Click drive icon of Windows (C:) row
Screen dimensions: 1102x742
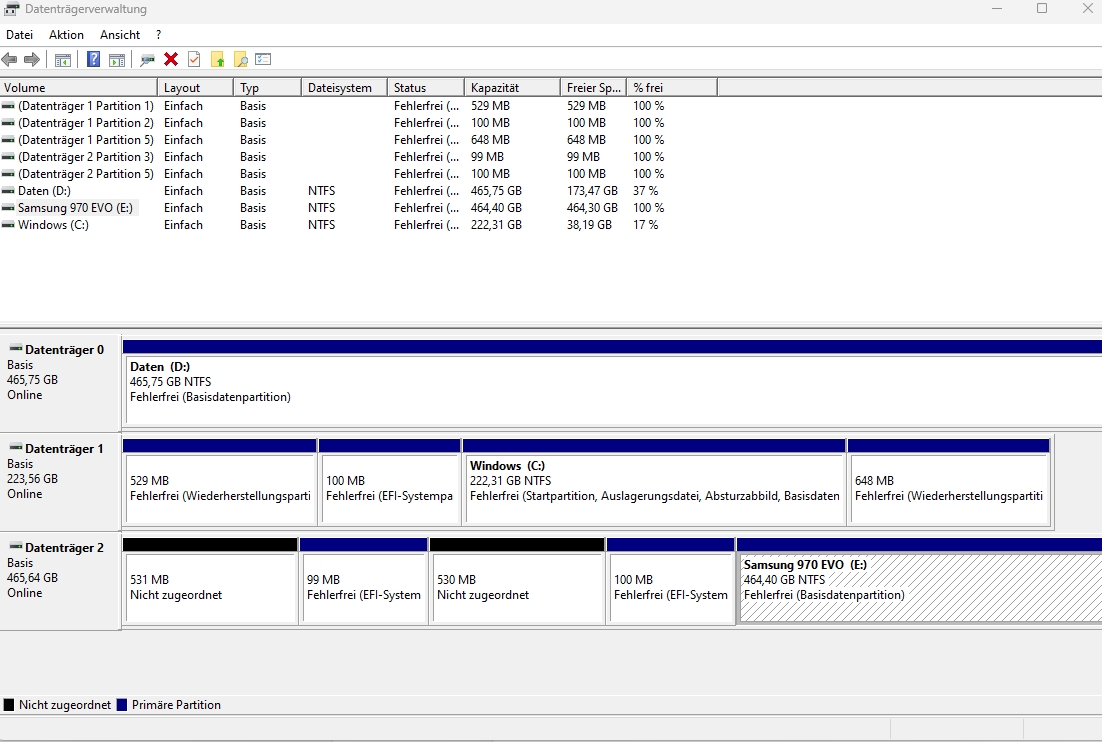tap(8, 225)
